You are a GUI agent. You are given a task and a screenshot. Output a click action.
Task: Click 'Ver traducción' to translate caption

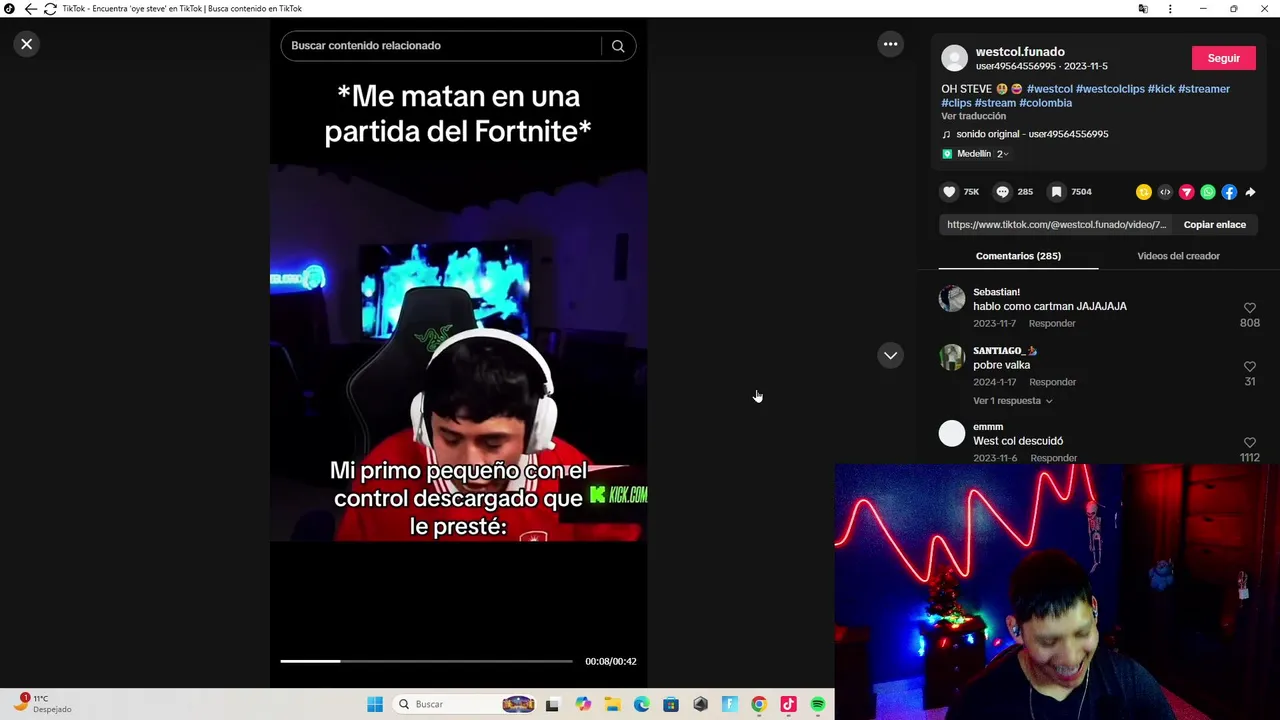pos(973,116)
